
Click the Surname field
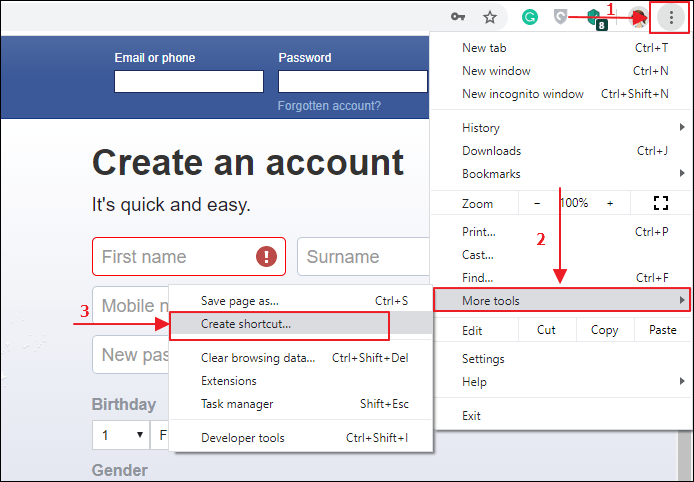[x=363, y=257]
